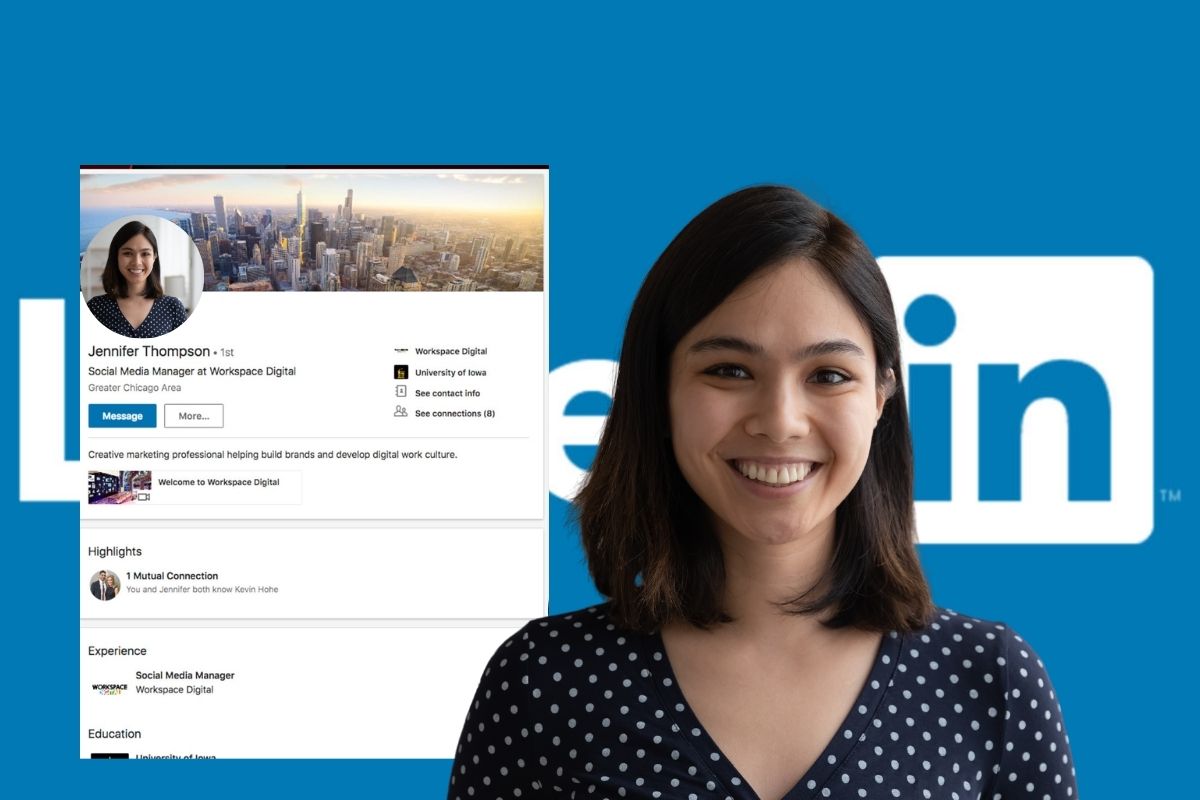Click the blue Message button

click(122, 416)
